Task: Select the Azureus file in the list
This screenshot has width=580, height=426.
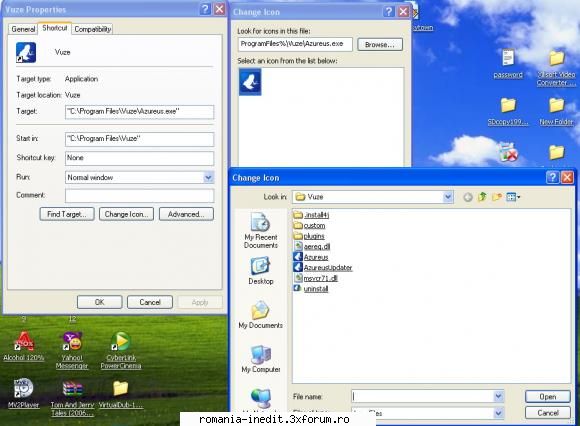Action: (311, 257)
